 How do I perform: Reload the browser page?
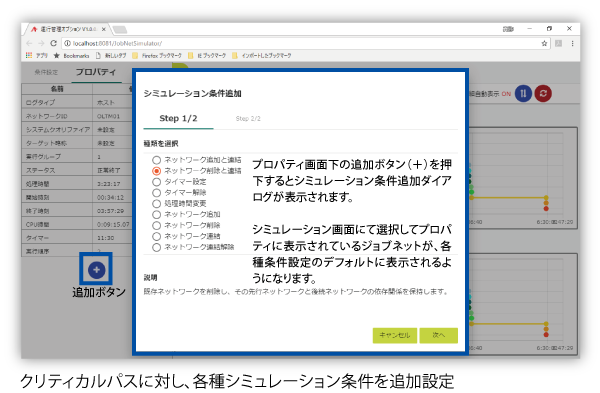53,44
